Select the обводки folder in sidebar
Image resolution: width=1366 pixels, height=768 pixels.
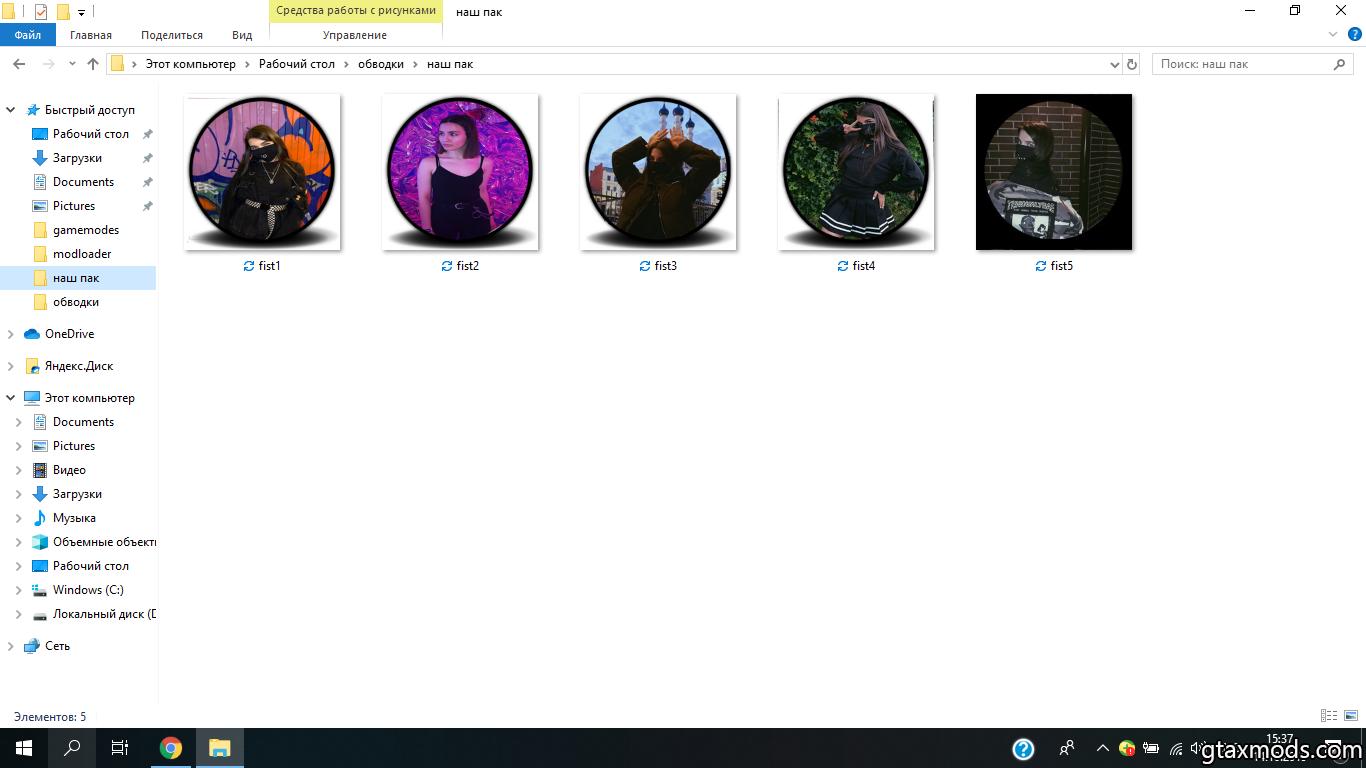[x=76, y=302]
